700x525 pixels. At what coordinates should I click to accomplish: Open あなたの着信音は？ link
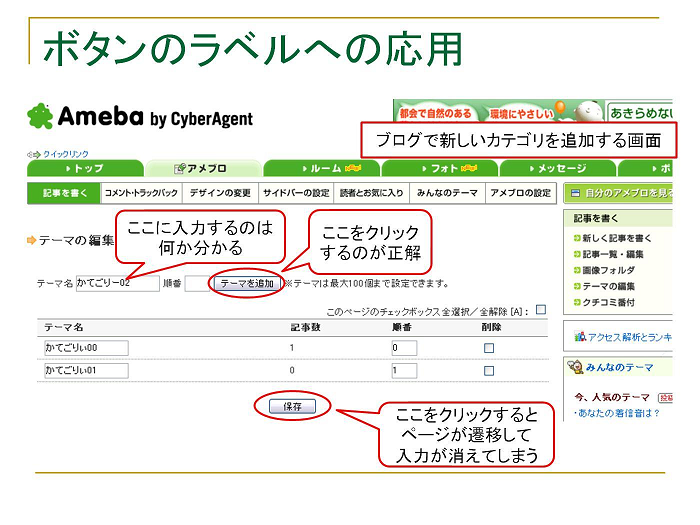(x=619, y=413)
